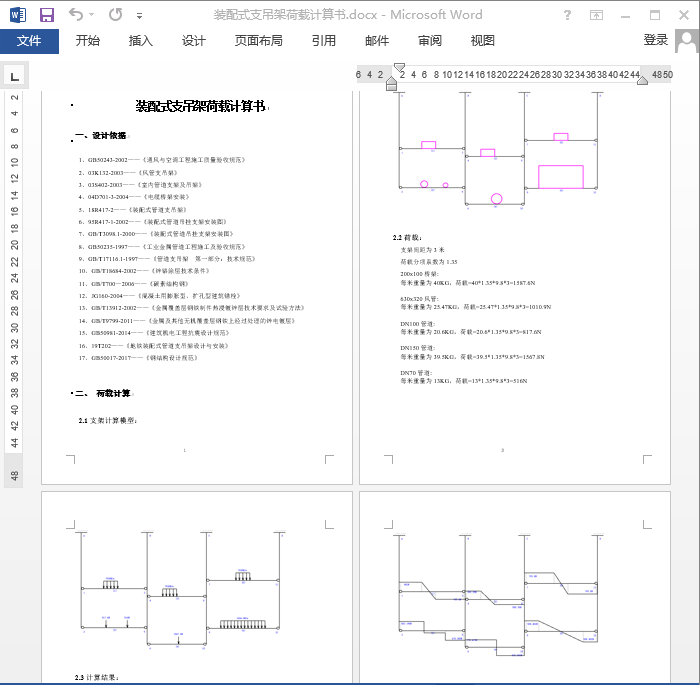Click the first-line indent marker on ruler
Image resolution: width=700 pixels, height=685 pixels.
[399, 67]
